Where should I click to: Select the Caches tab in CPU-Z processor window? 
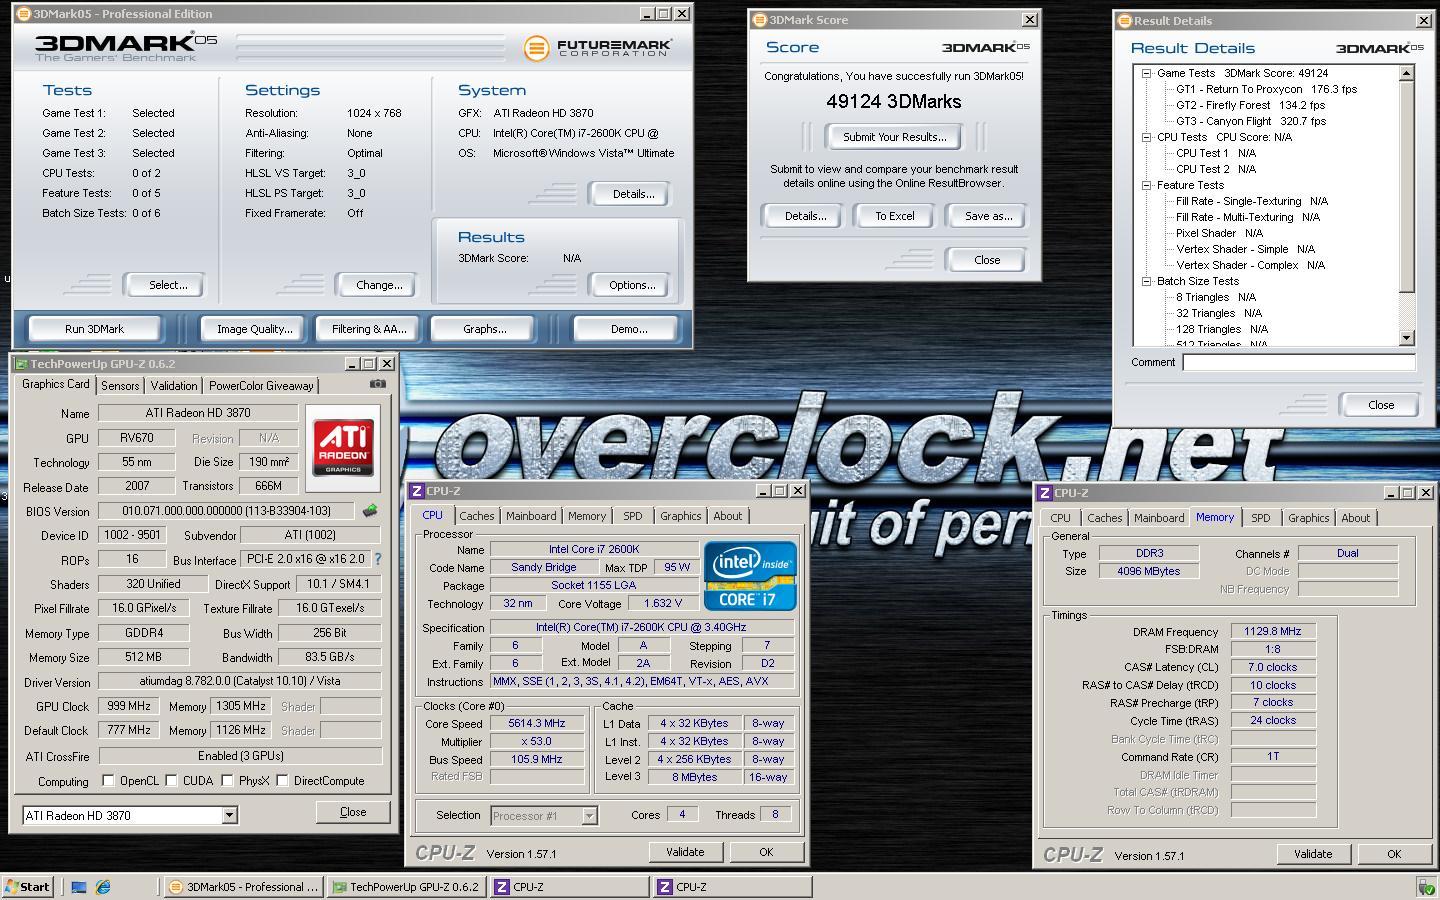pyautogui.click(x=476, y=516)
